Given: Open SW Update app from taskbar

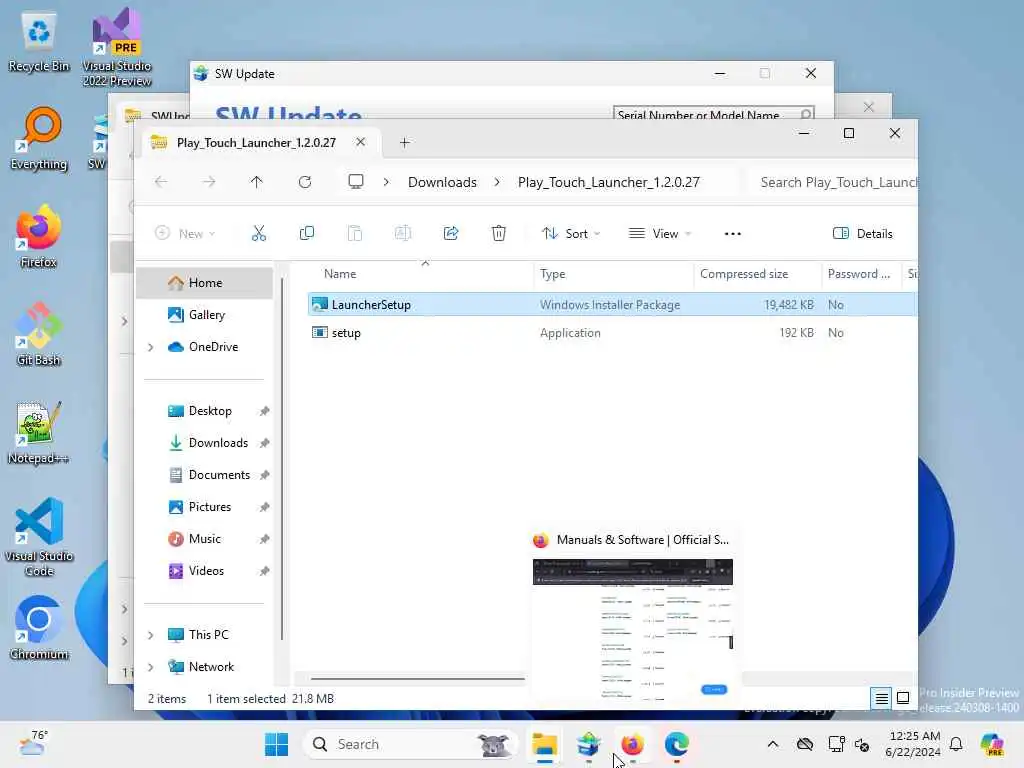Looking at the screenshot, I should (x=588, y=744).
